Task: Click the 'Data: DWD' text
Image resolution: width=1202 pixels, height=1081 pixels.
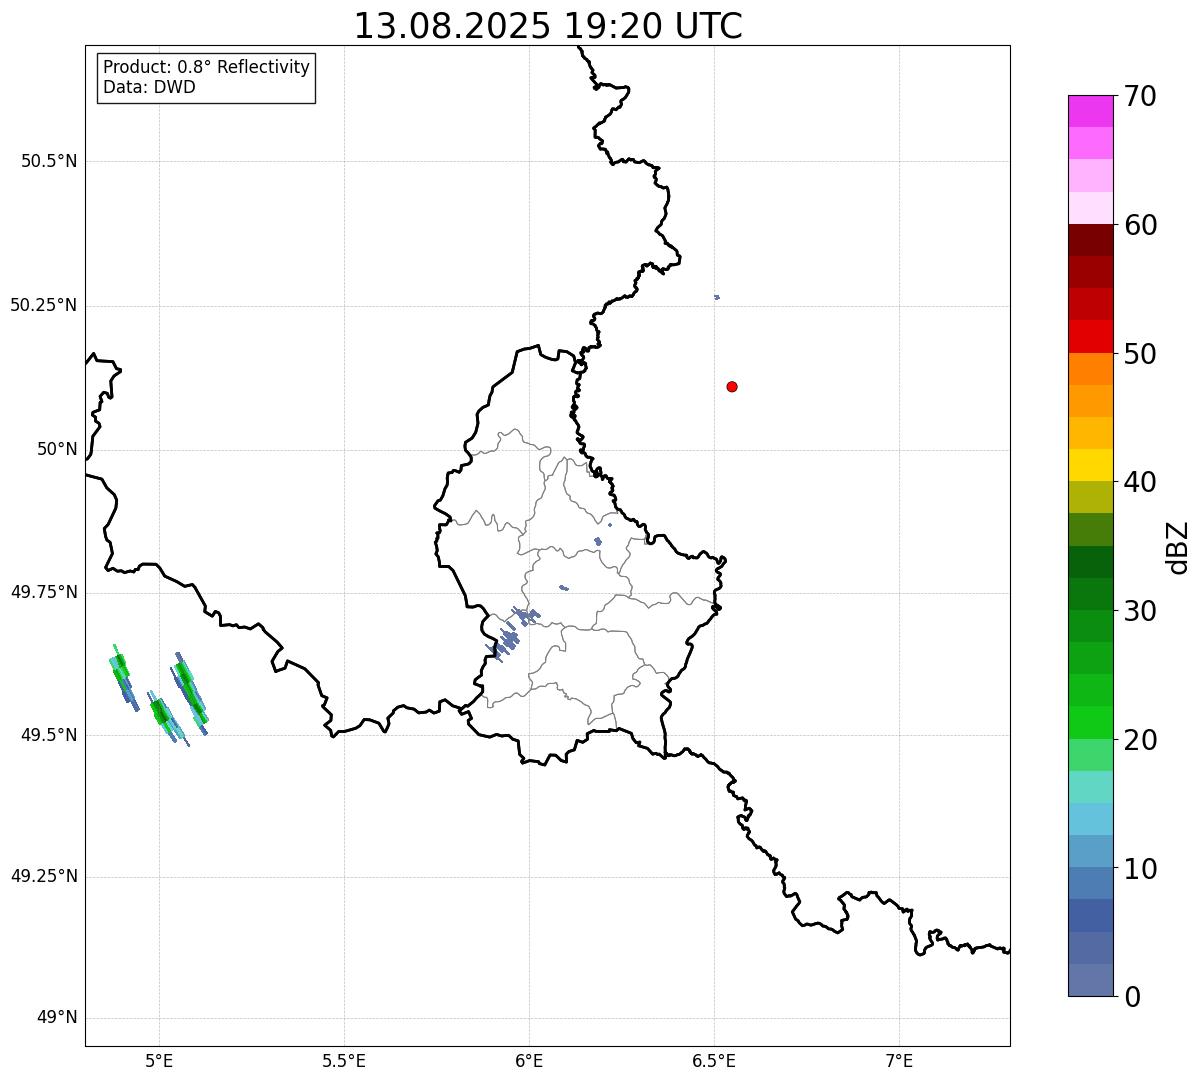Action: pos(149,87)
